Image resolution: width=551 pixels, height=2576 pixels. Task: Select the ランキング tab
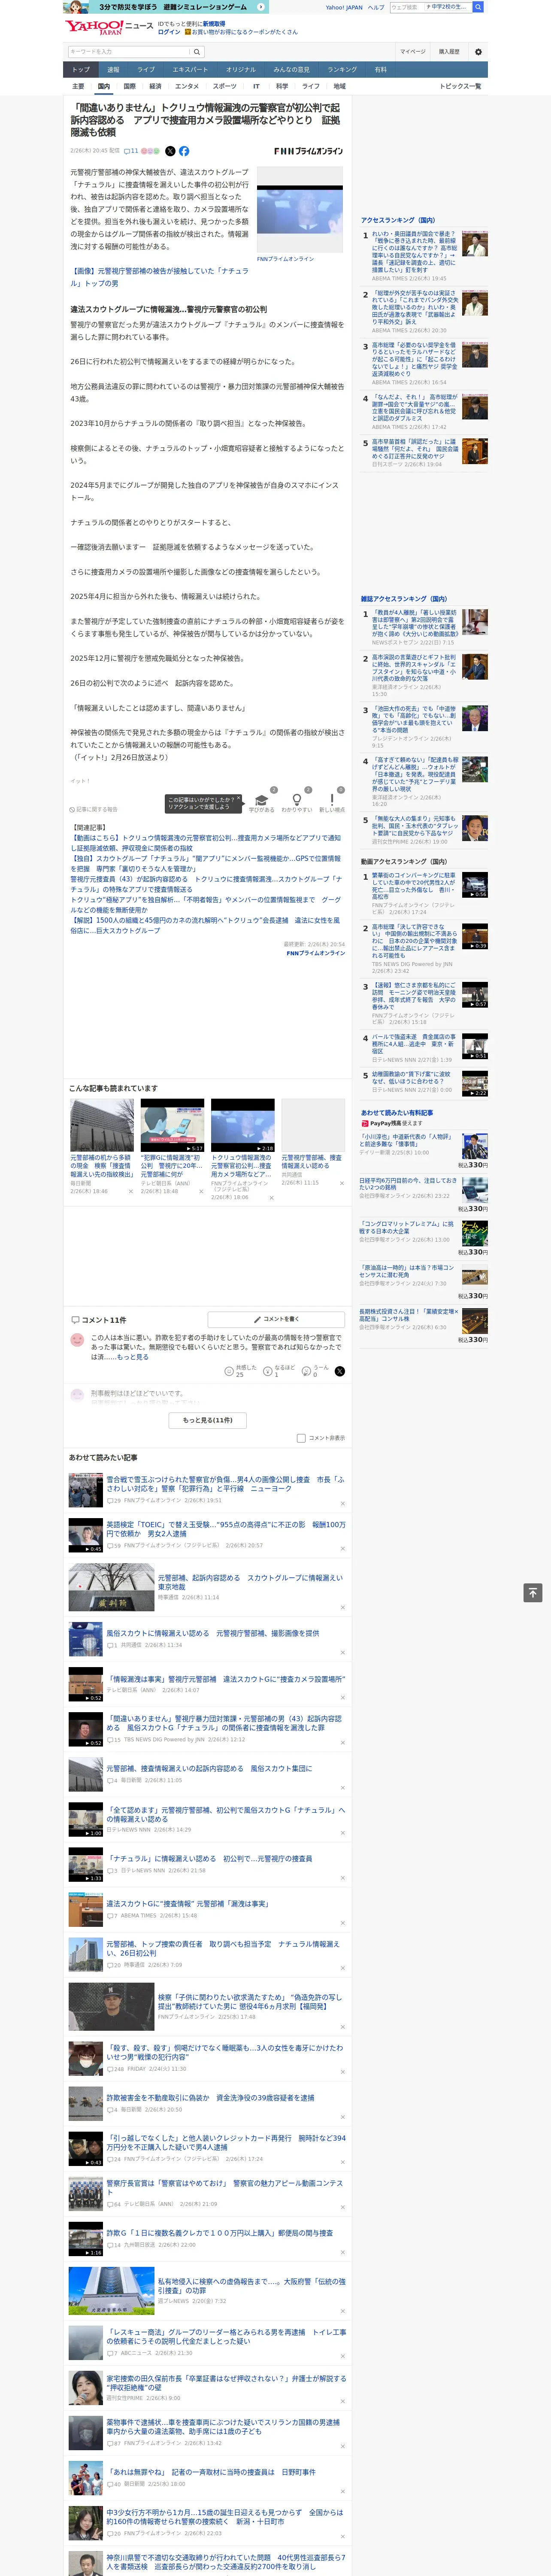[x=342, y=70]
